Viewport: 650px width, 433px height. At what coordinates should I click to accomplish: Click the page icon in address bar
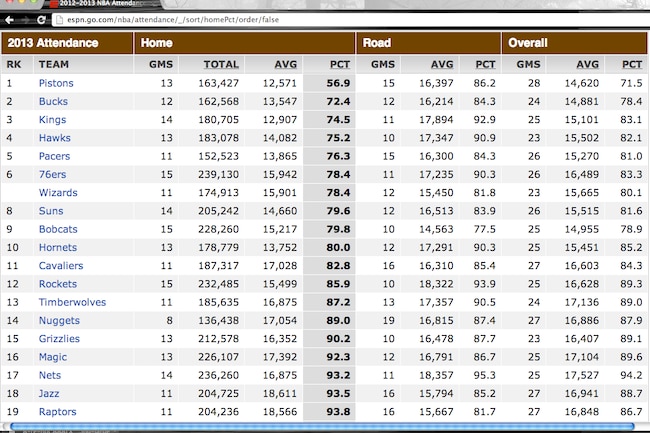(x=59, y=19)
